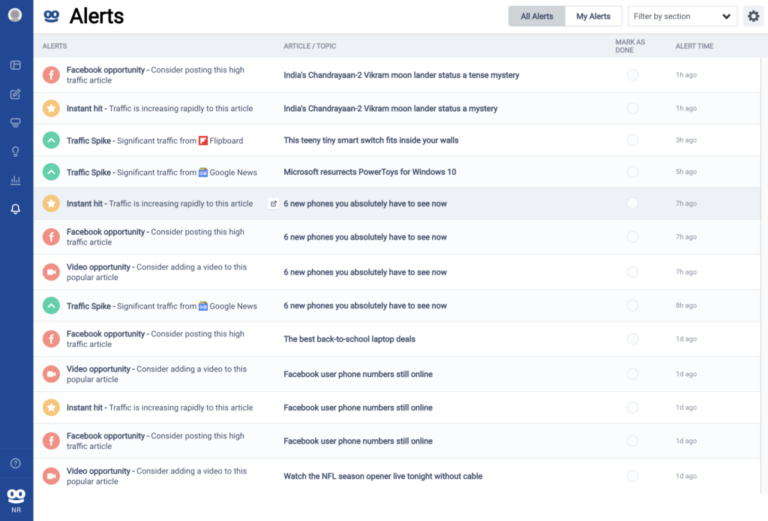Open the pencil edit icon in sidebar

tap(15, 94)
